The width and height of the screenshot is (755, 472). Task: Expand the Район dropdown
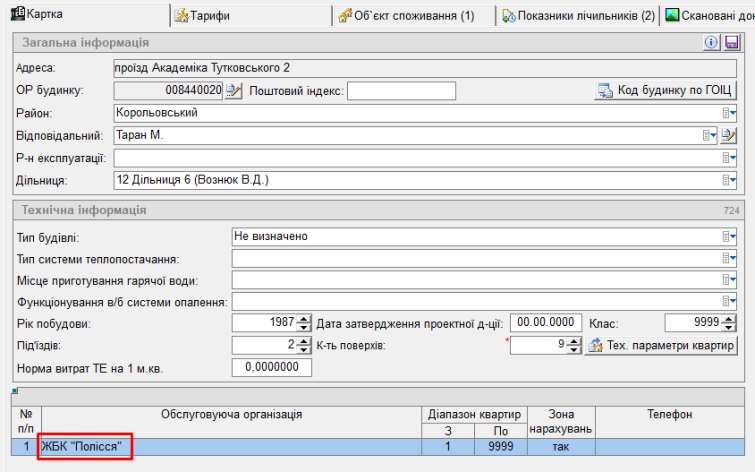point(729,113)
